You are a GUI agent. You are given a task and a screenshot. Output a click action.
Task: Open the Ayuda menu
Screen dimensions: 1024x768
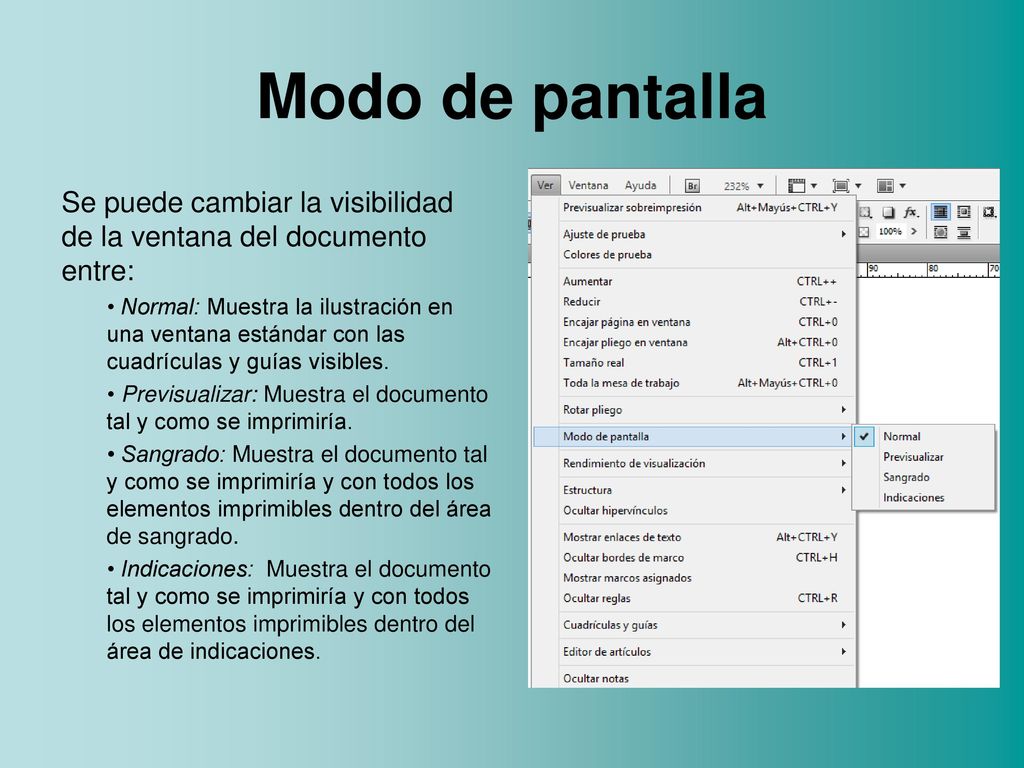(x=641, y=185)
